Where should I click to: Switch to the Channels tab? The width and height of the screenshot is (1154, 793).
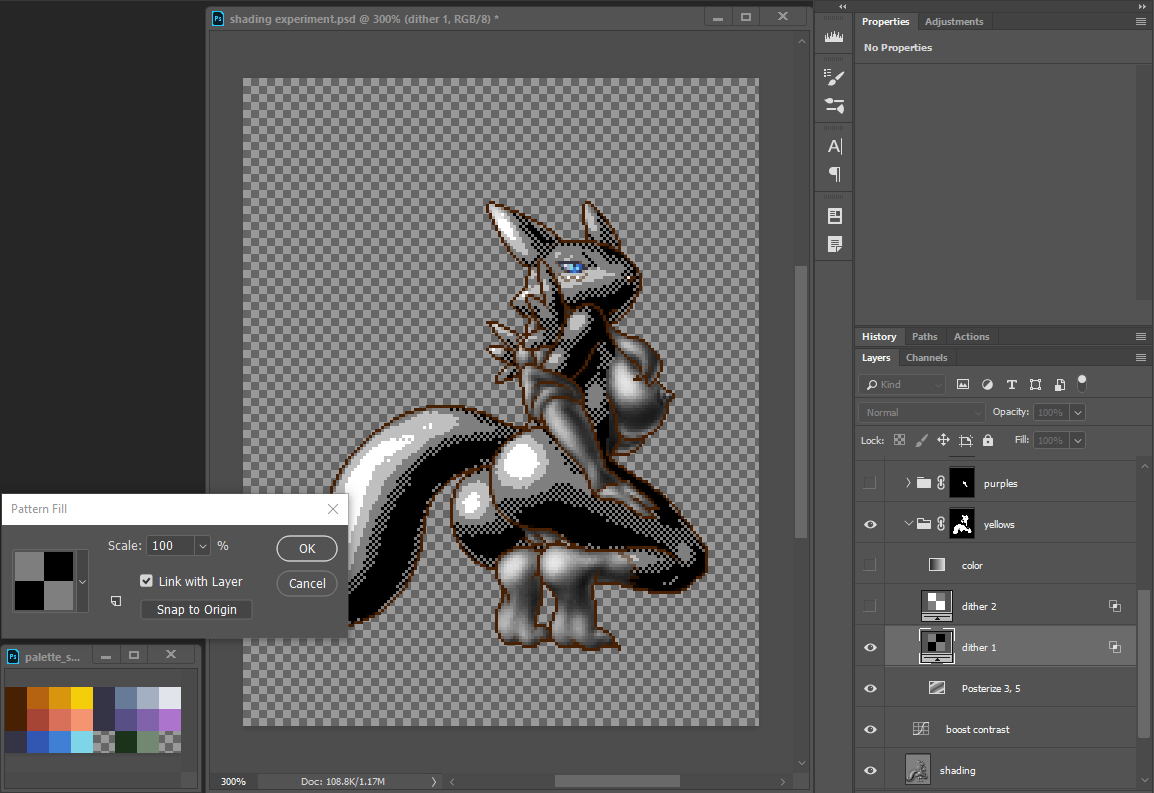coord(926,358)
